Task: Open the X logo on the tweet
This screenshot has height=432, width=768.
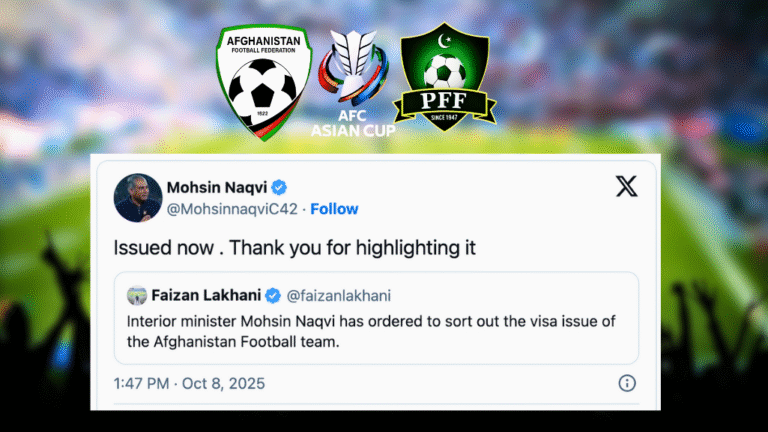Action: 627,187
